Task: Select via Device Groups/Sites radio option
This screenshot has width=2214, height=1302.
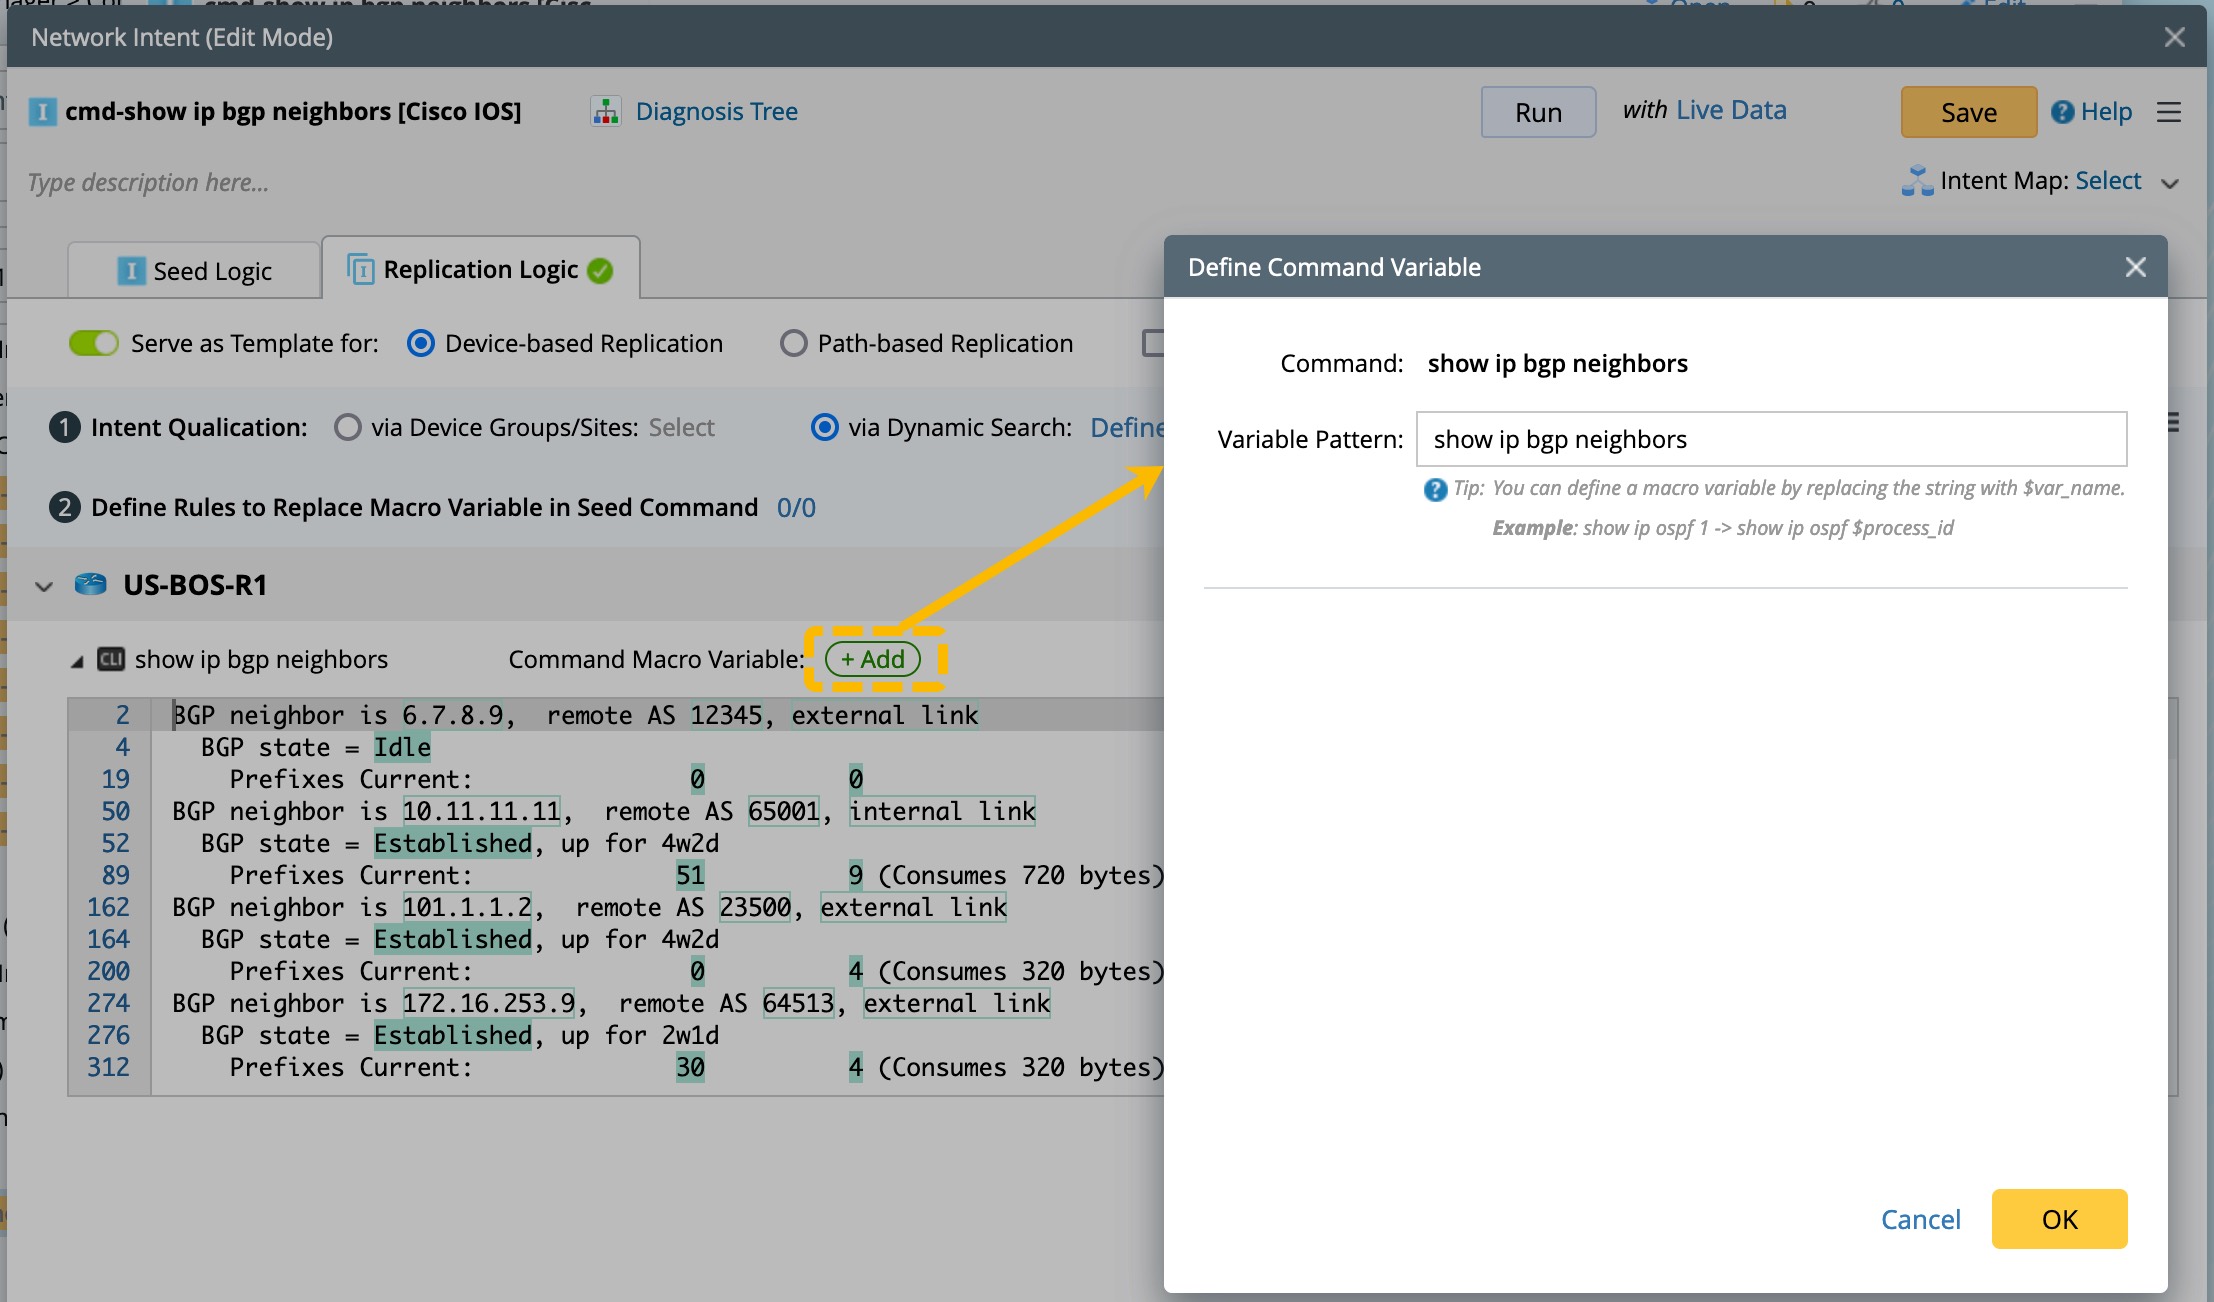Action: pyautogui.click(x=347, y=427)
